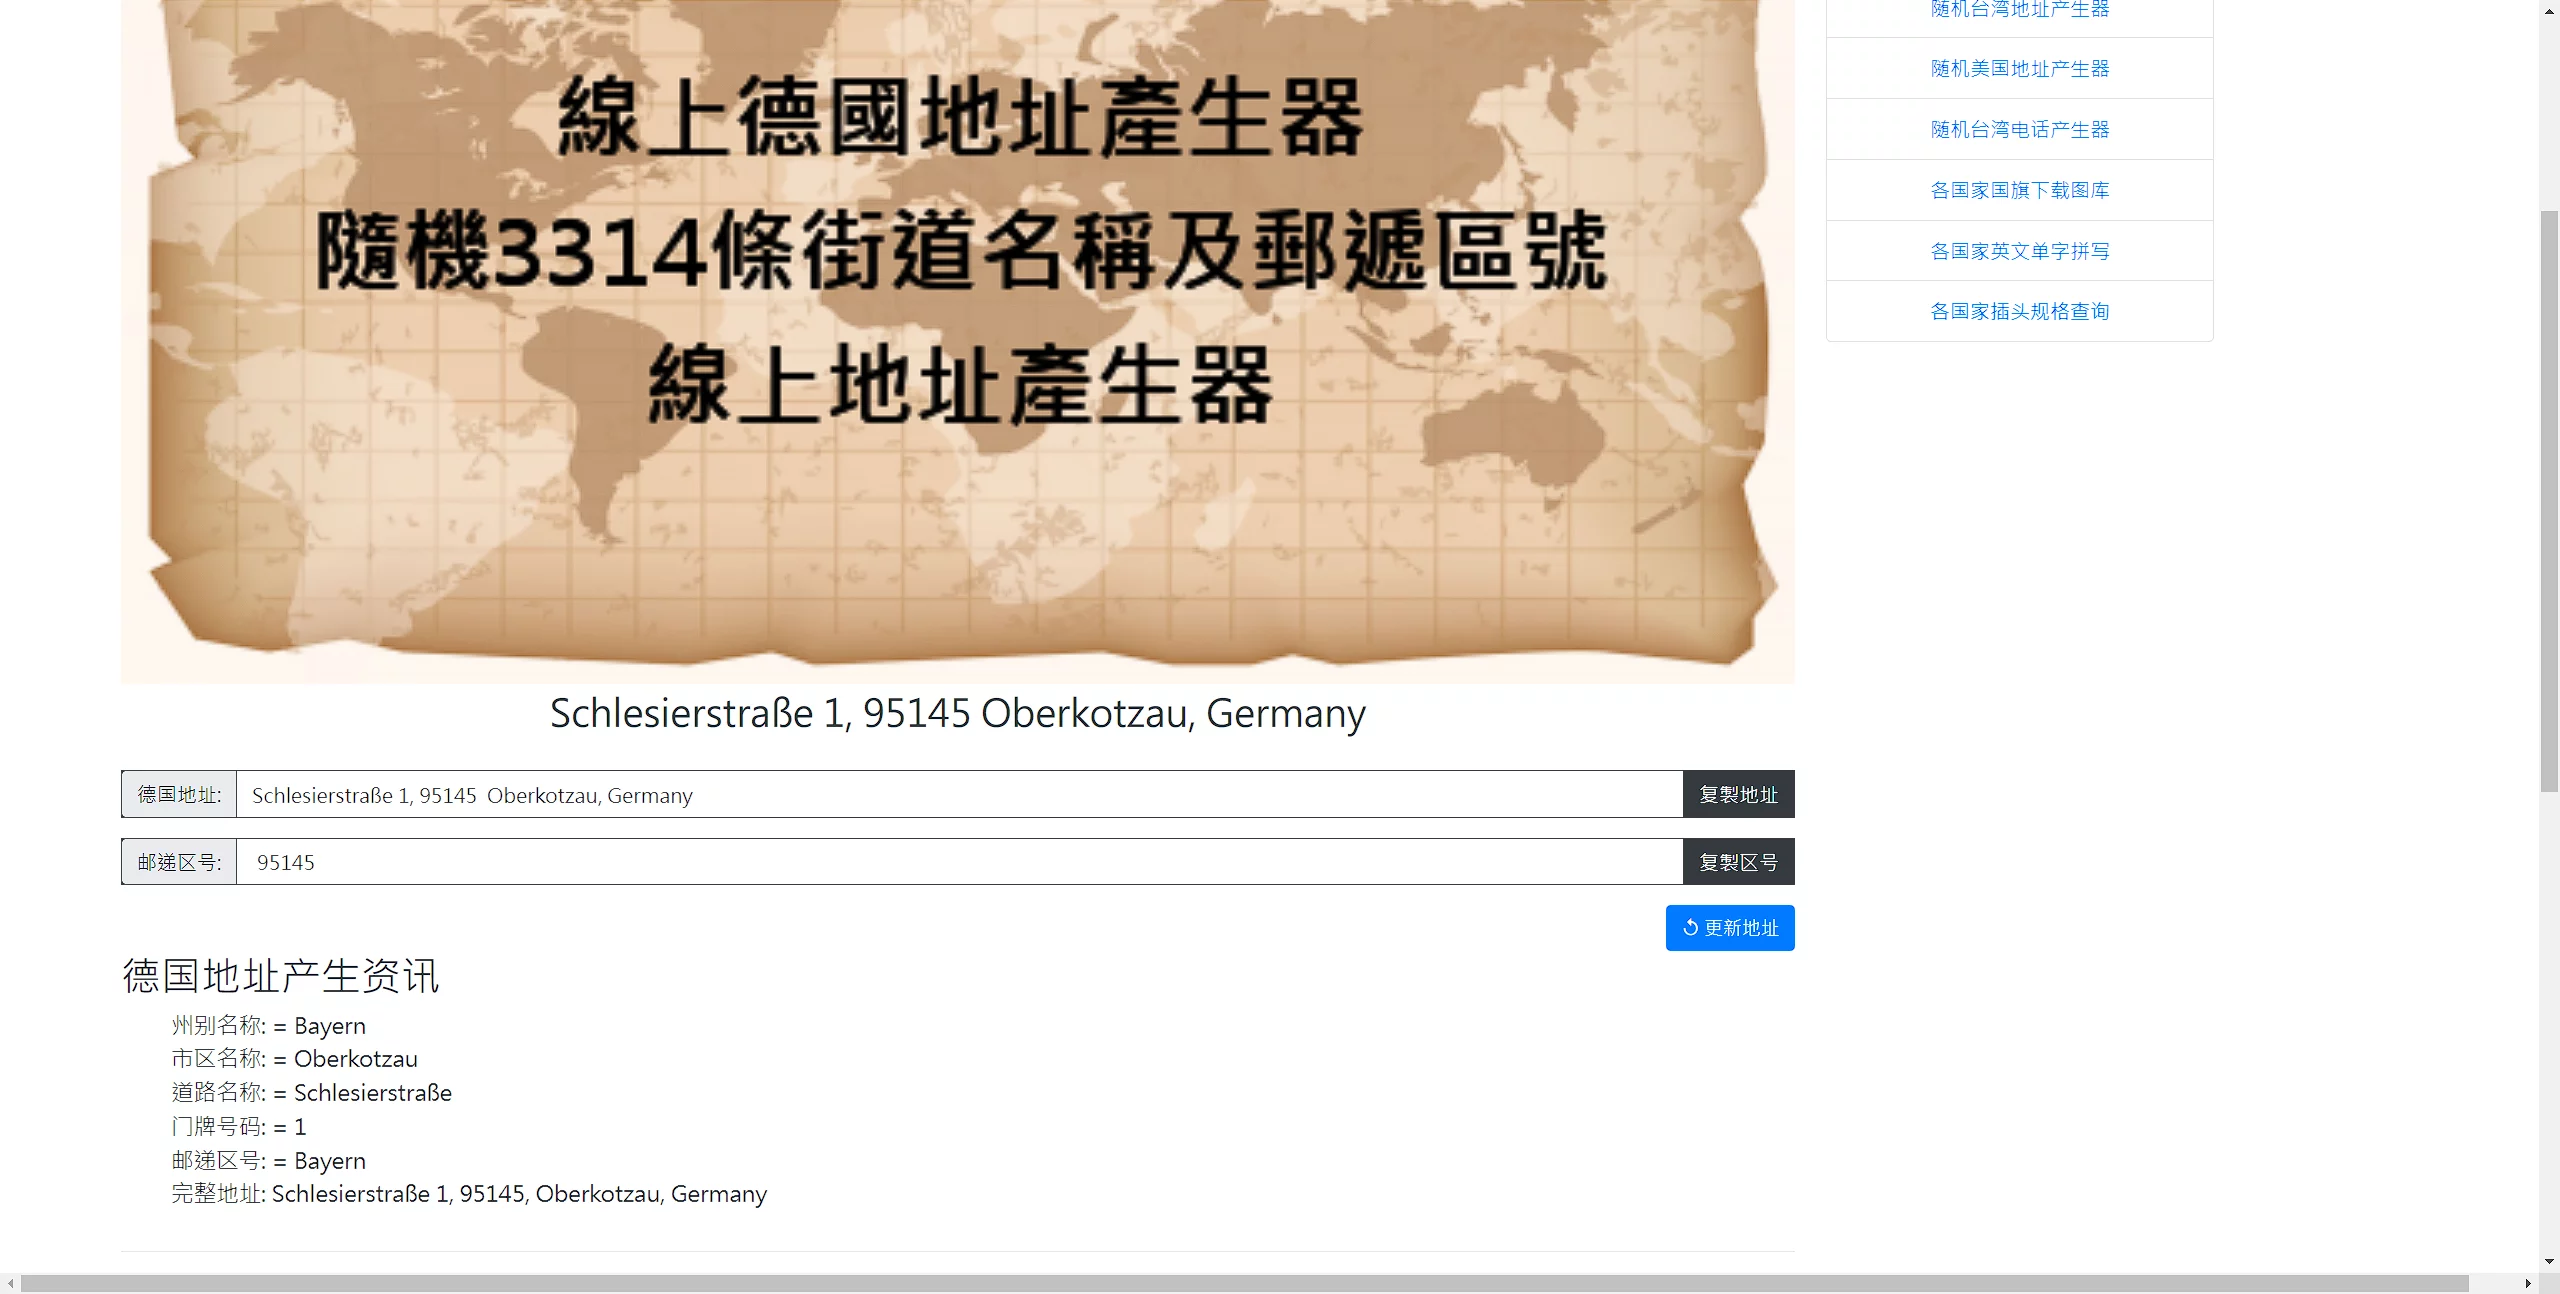This screenshot has height=1294, width=2560.
Task: Click the refresh icon in 更新地址 button
Action: 1690,928
